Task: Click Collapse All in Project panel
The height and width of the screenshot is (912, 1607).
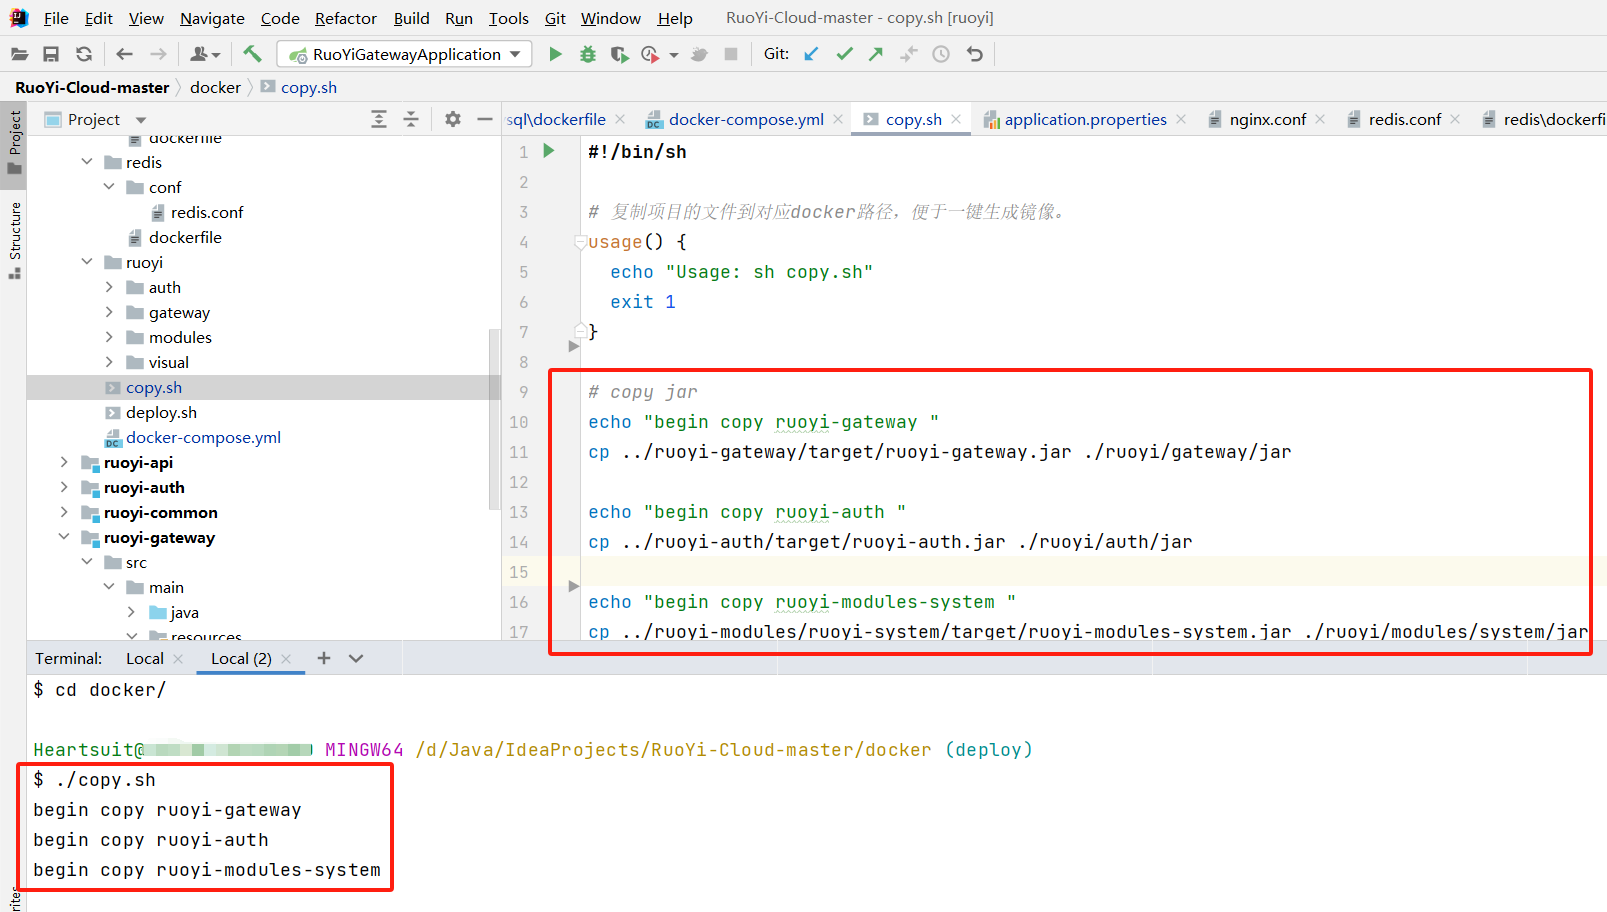Action: click(x=411, y=119)
